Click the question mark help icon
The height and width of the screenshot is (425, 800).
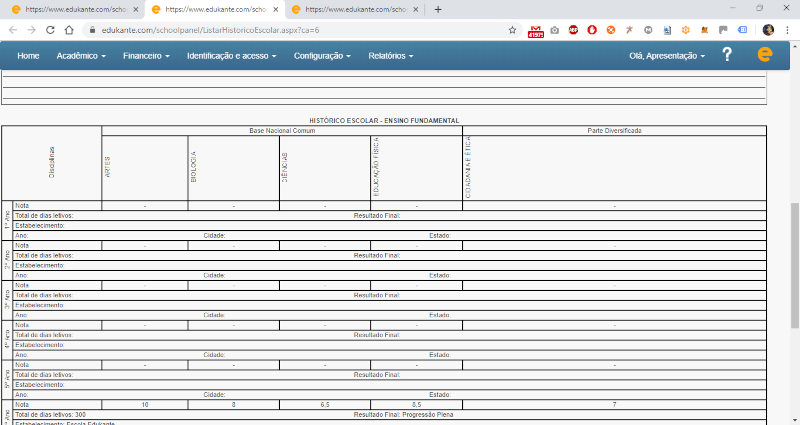click(x=727, y=54)
